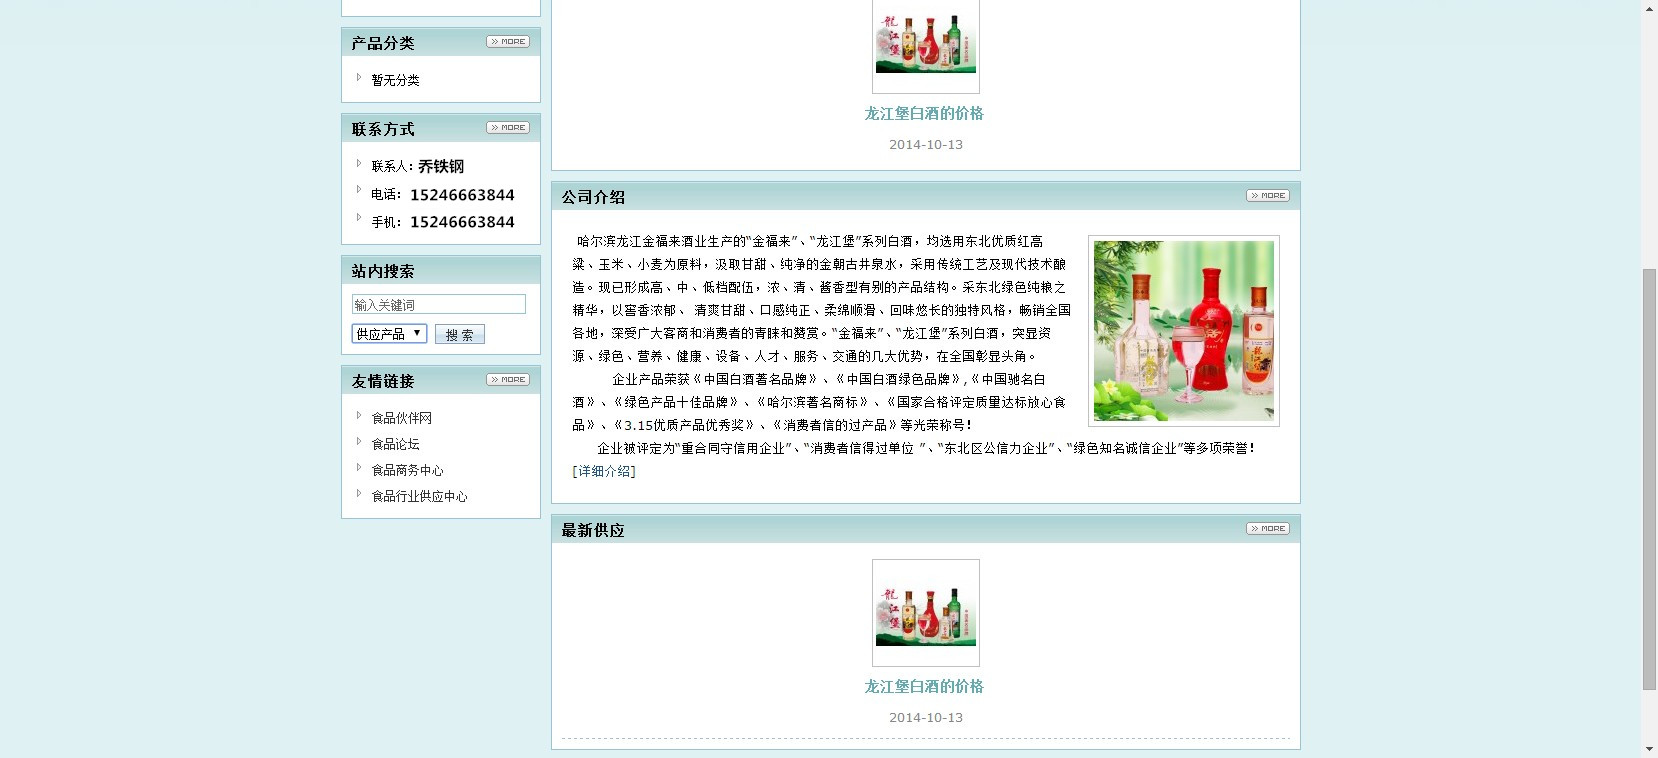Click the arrow bullet beside 暂无分类
The image size is (1658, 758).
coord(359,78)
